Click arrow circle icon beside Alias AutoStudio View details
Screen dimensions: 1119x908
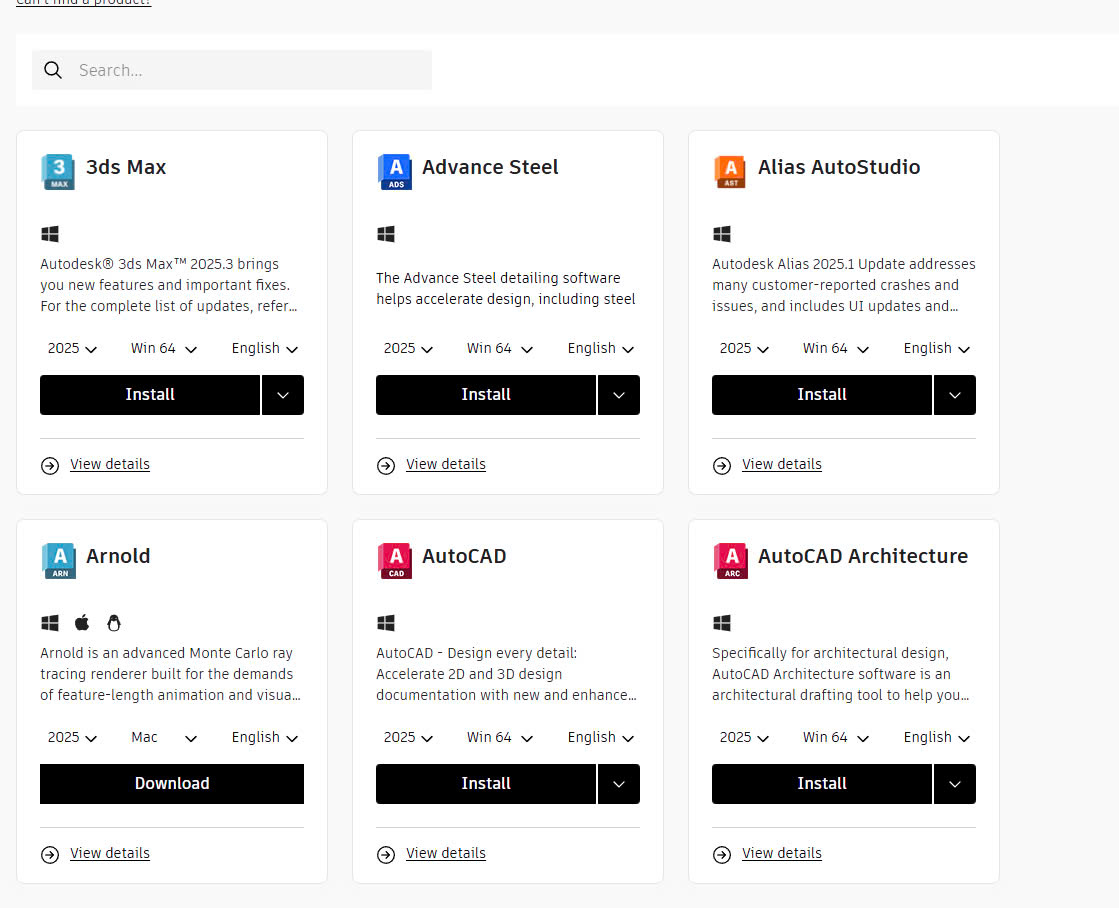[x=722, y=465]
